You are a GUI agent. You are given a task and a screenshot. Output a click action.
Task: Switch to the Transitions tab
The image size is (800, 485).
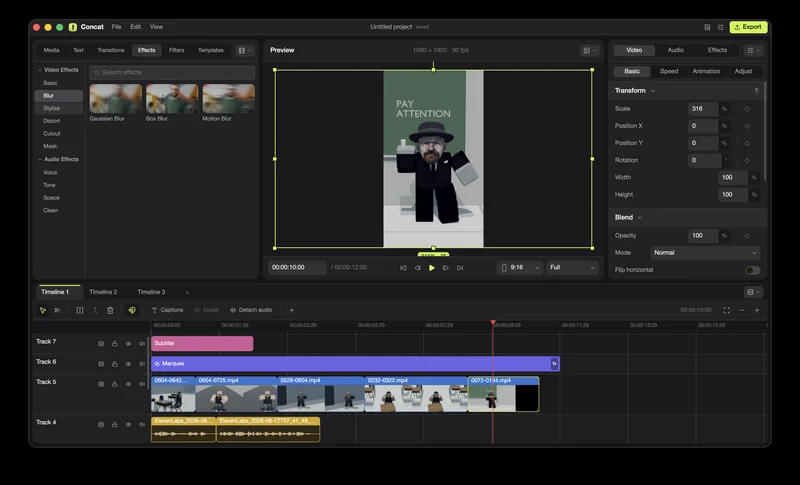pos(111,50)
